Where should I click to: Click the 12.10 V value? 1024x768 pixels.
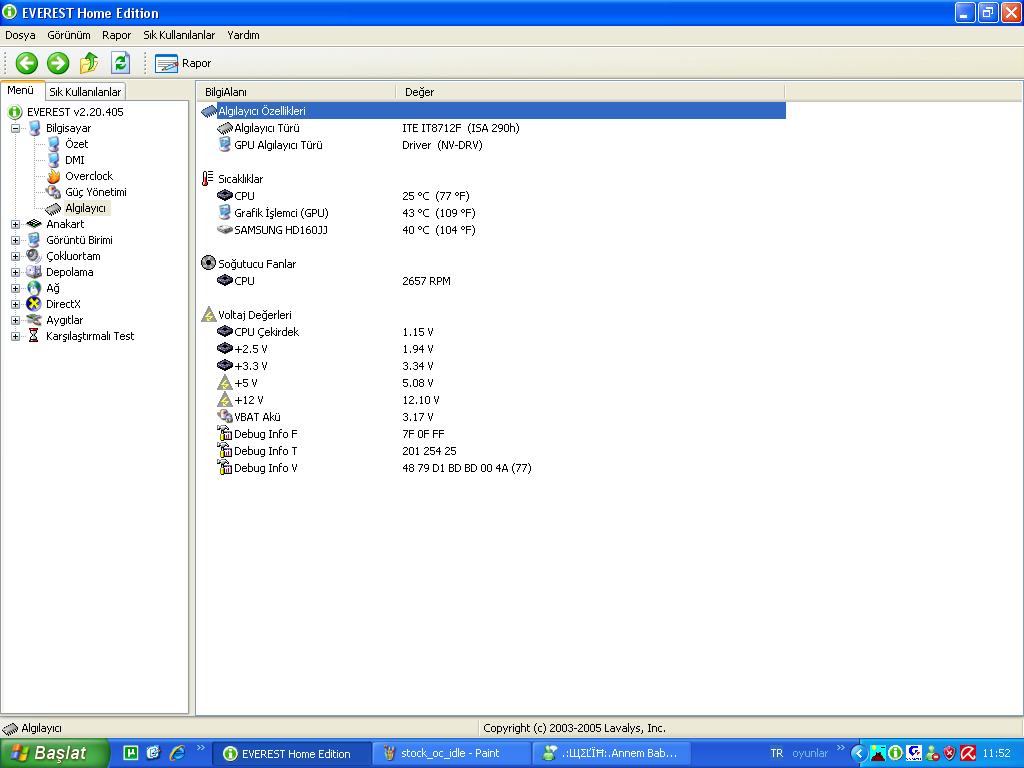click(x=421, y=400)
